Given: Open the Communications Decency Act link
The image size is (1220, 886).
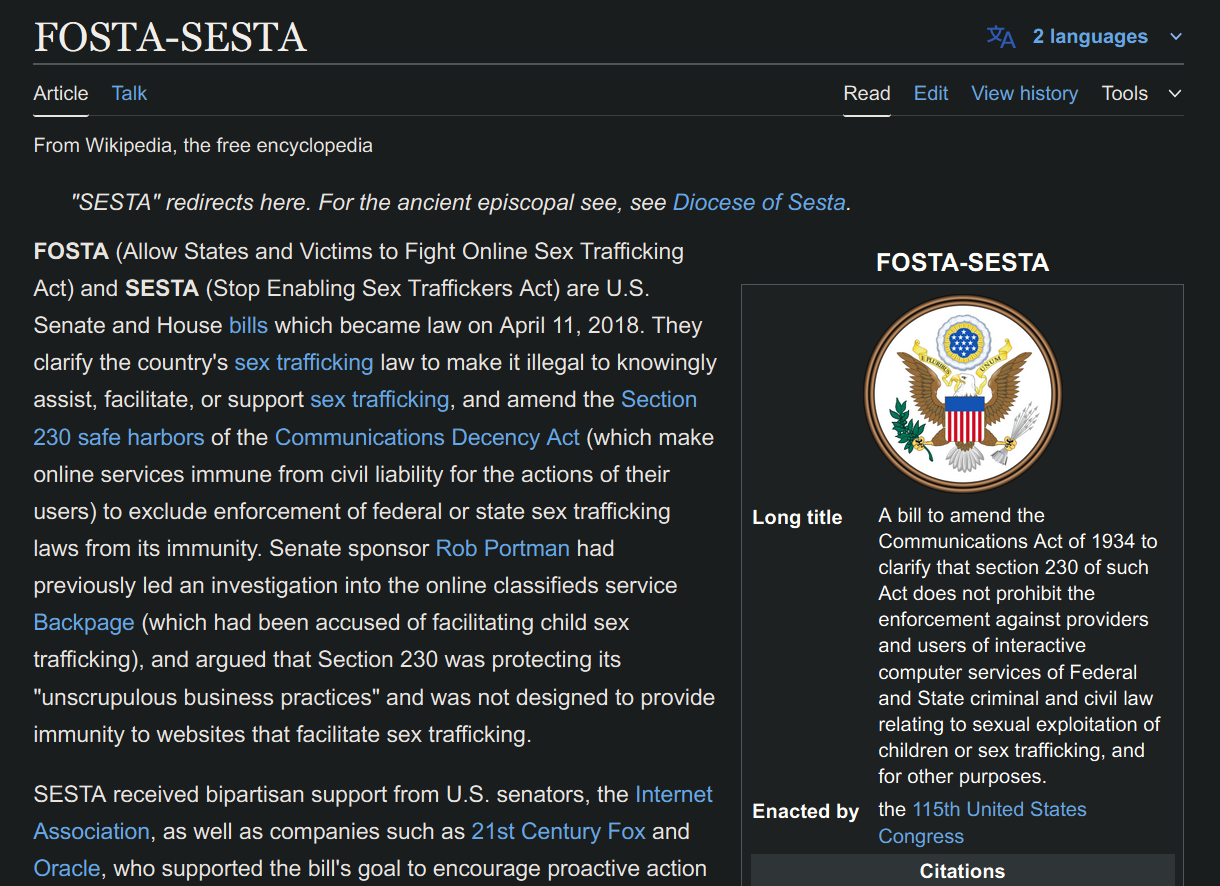Looking at the screenshot, I should (427, 437).
